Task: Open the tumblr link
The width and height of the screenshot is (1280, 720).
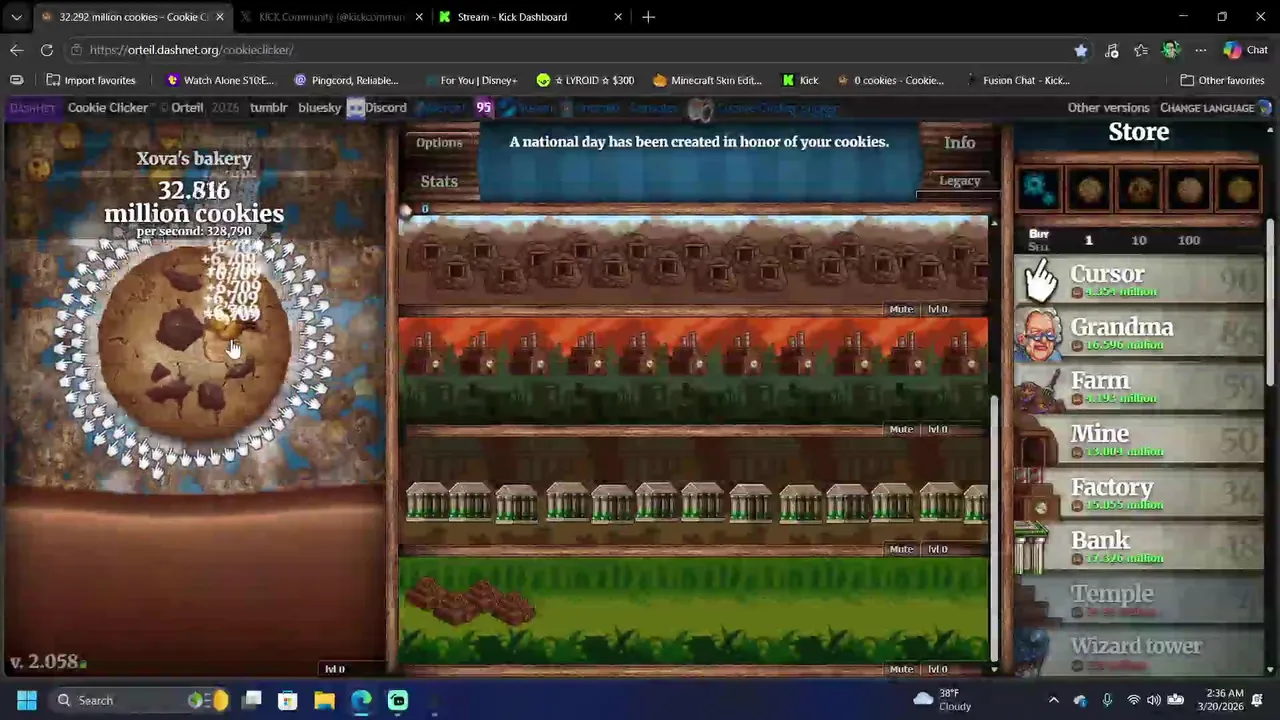Action: (268, 108)
